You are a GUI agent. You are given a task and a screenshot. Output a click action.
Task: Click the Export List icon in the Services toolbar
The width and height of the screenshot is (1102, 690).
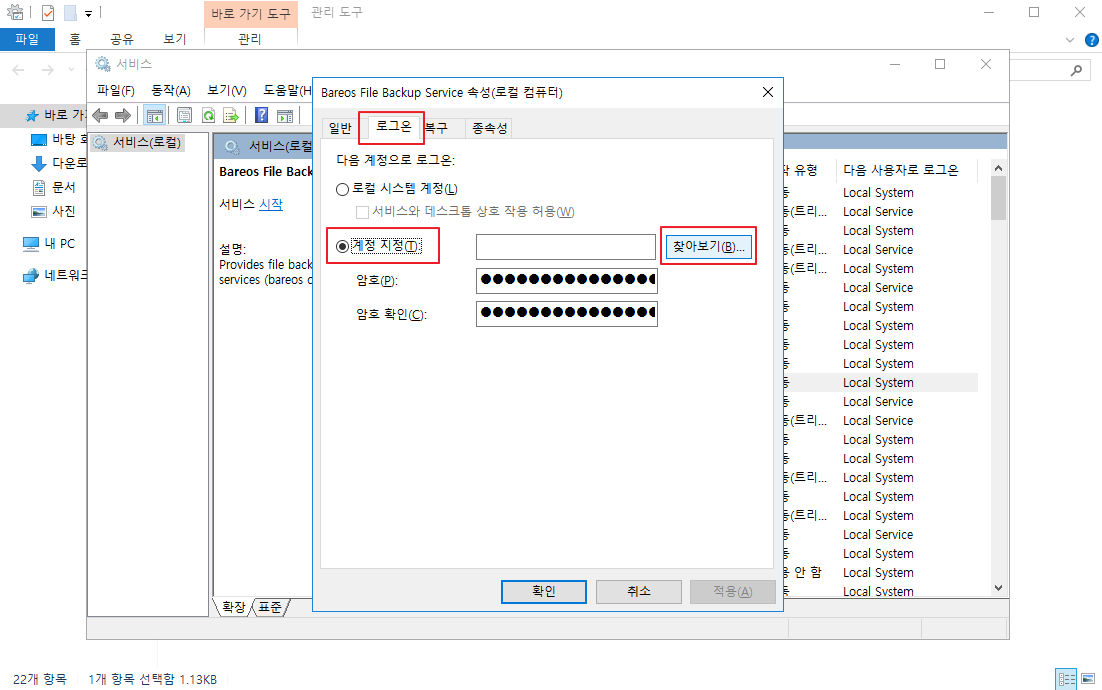[x=231, y=115]
